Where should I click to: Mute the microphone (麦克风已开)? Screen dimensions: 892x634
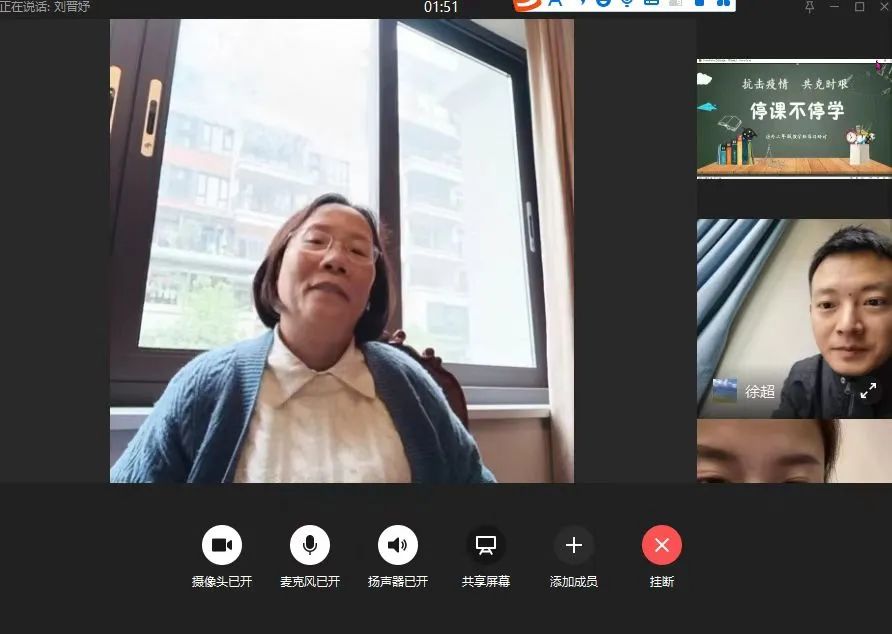309,545
